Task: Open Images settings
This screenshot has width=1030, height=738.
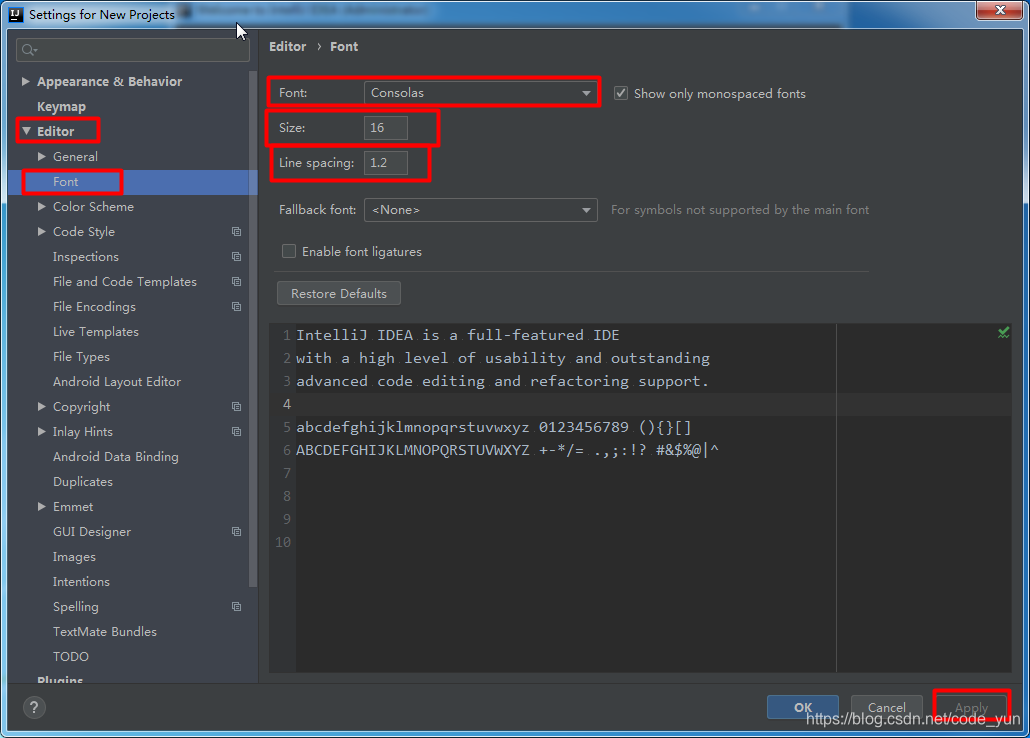Action: 74,557
